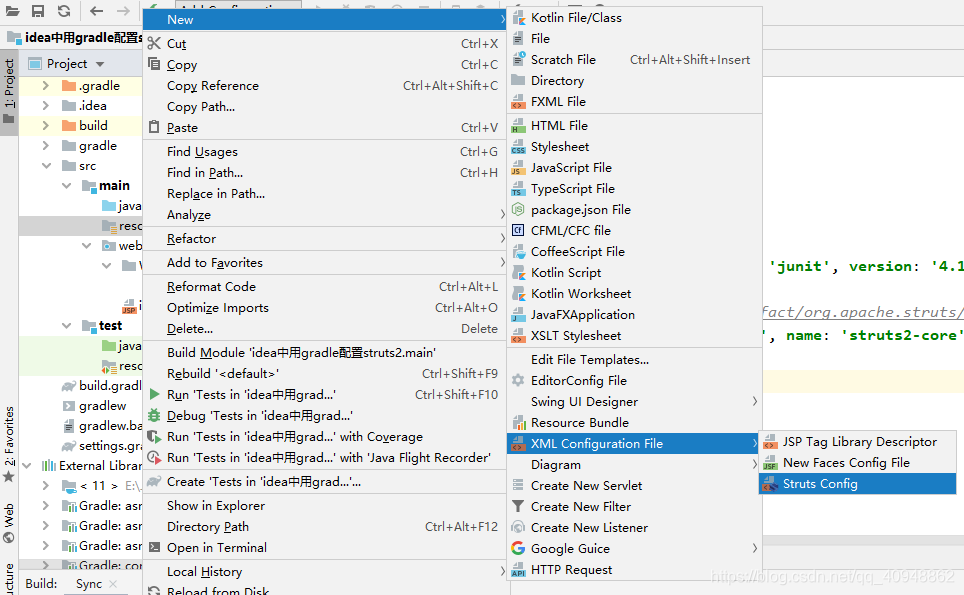The height and width of the screenshot is (595, 964).
Task: Click the JavaScript File icon
Action: click(519, 167)
